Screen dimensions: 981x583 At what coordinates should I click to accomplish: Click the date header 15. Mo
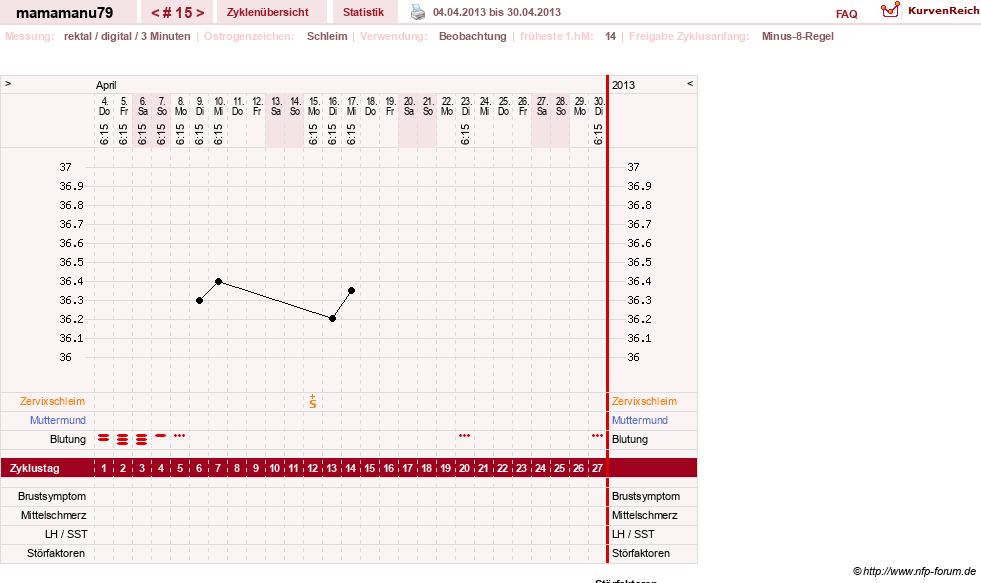pos(314,106)
